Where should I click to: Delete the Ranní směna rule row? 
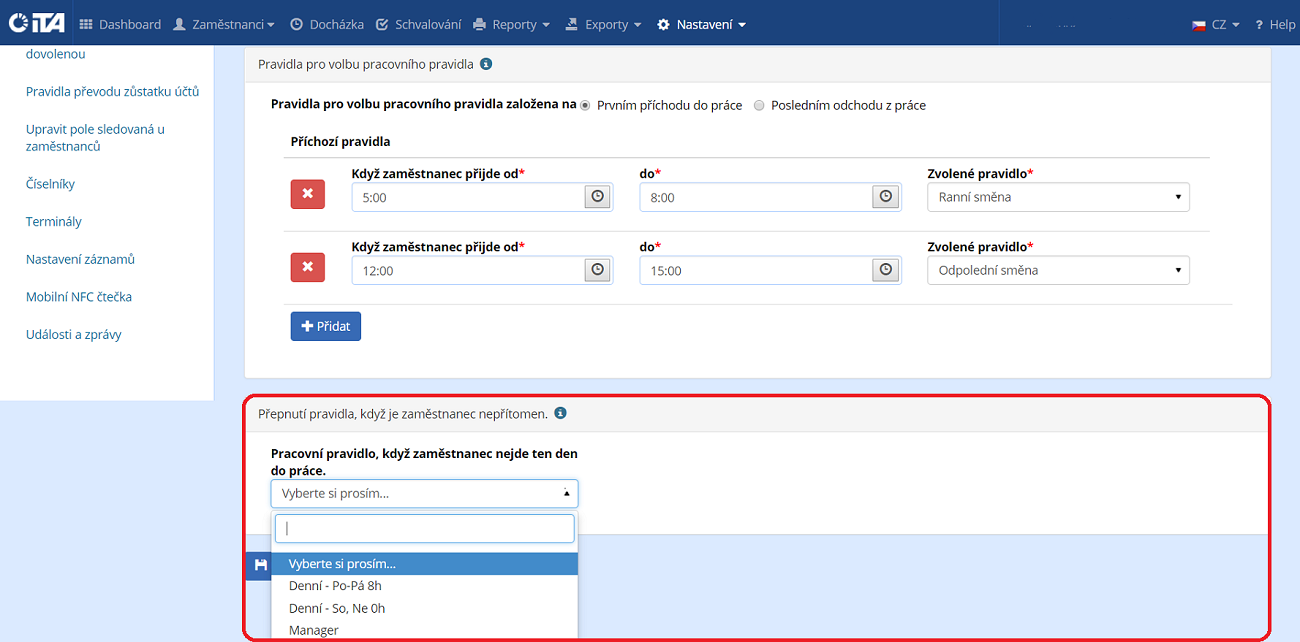tap(307, 193)
